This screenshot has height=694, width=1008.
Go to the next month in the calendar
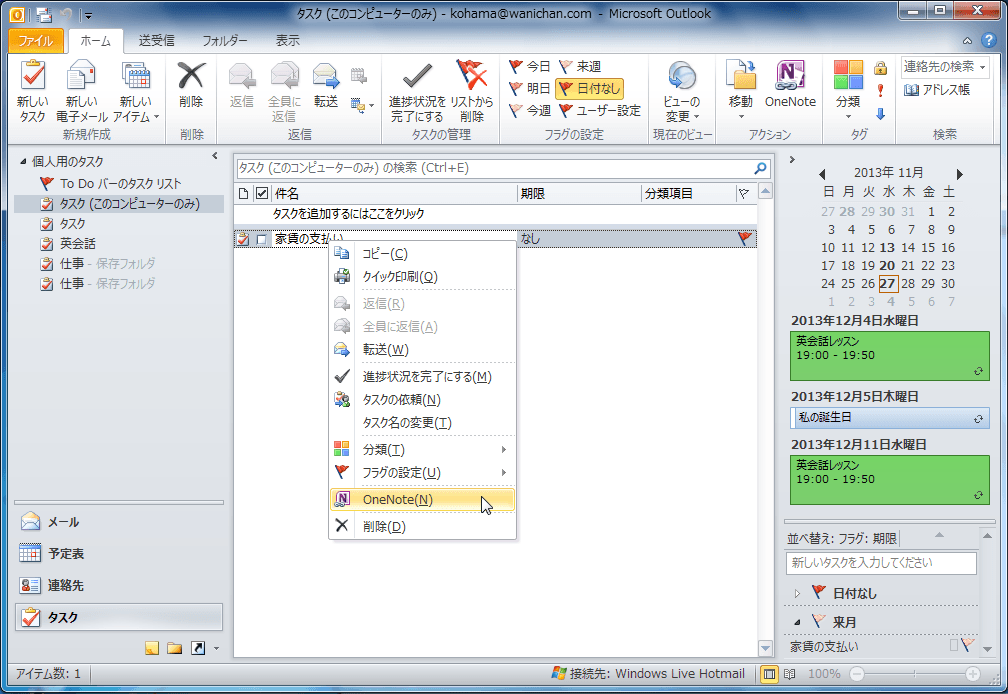(x=960, y=174)
